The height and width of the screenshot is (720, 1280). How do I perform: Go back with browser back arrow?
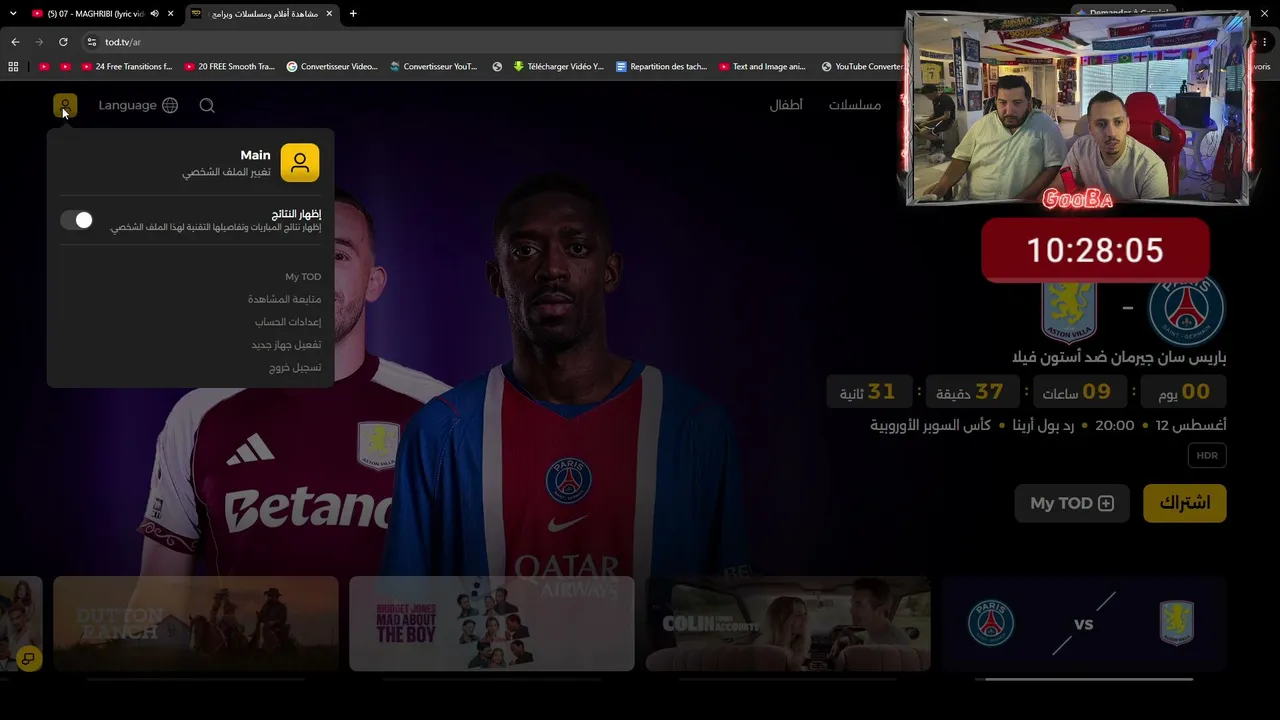[15, 42]
